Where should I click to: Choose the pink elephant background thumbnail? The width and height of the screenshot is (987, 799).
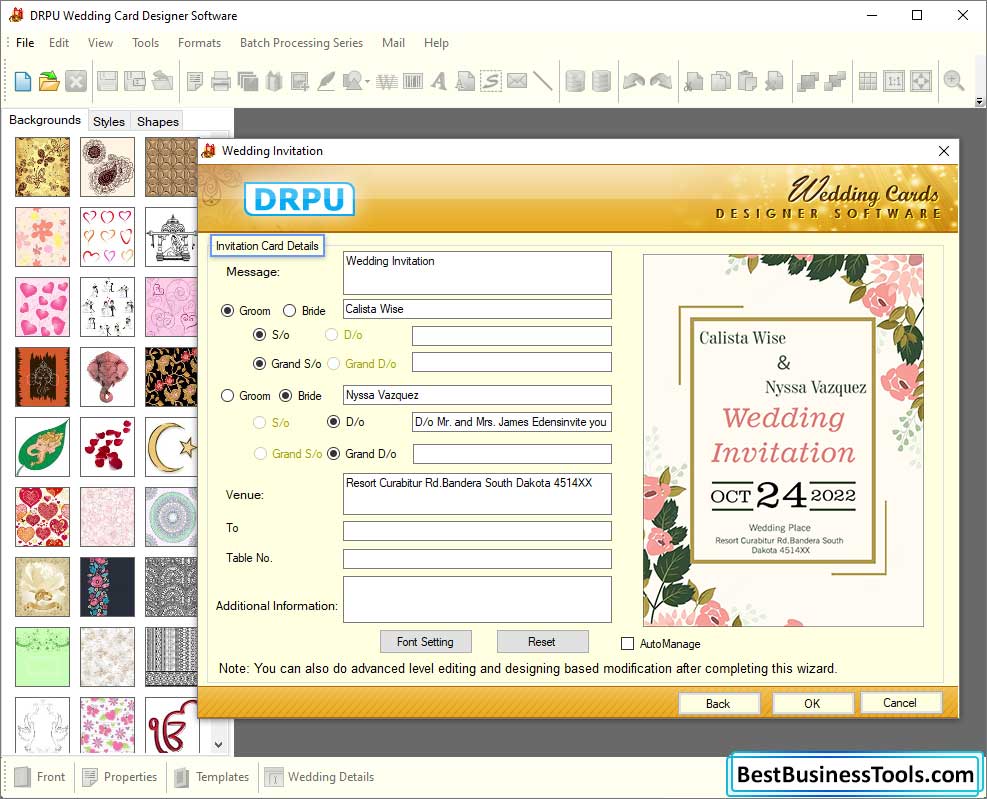(108, 377)
